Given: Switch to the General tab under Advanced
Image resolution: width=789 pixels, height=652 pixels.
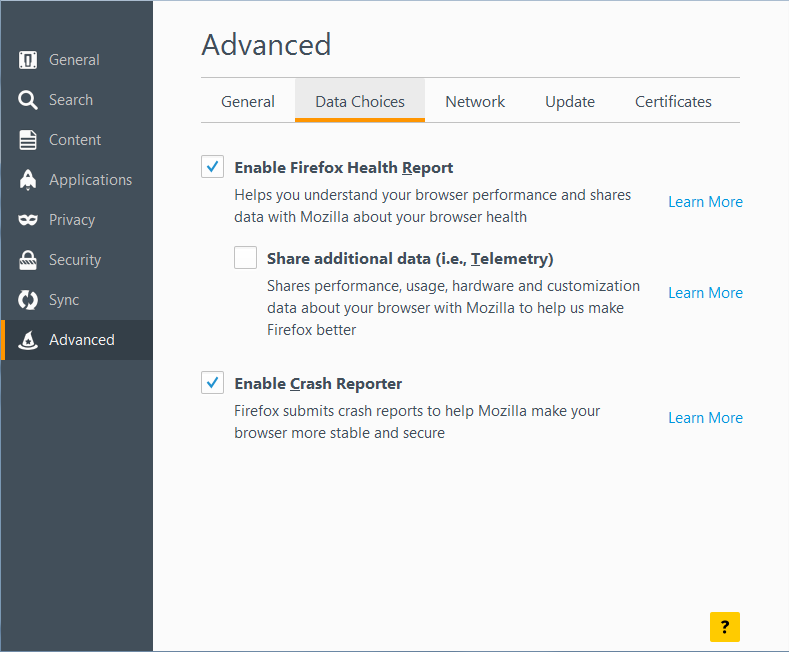Looking at the screenshot, I should (248, 101).
